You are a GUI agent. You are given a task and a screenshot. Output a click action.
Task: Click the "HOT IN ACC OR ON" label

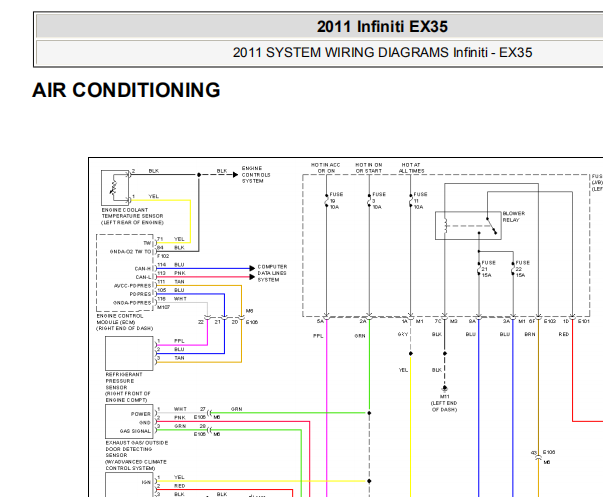[326, 168]
